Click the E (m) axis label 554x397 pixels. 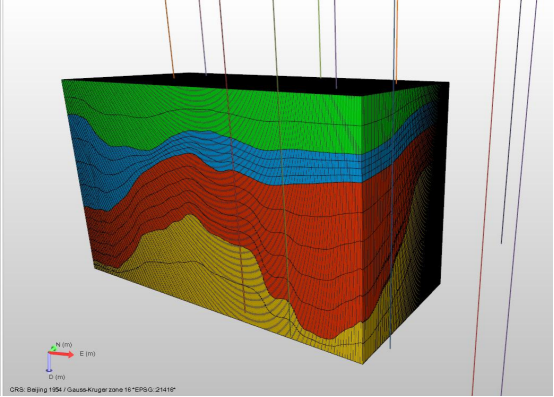[87, 354]
